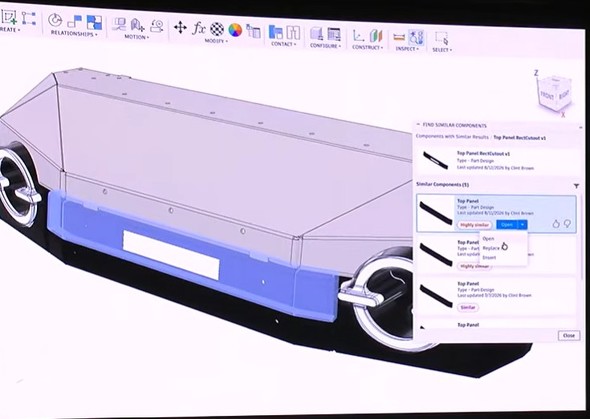
Task: Click the Top Panel RectCutout v1 thumbnail
Action: 435,160
